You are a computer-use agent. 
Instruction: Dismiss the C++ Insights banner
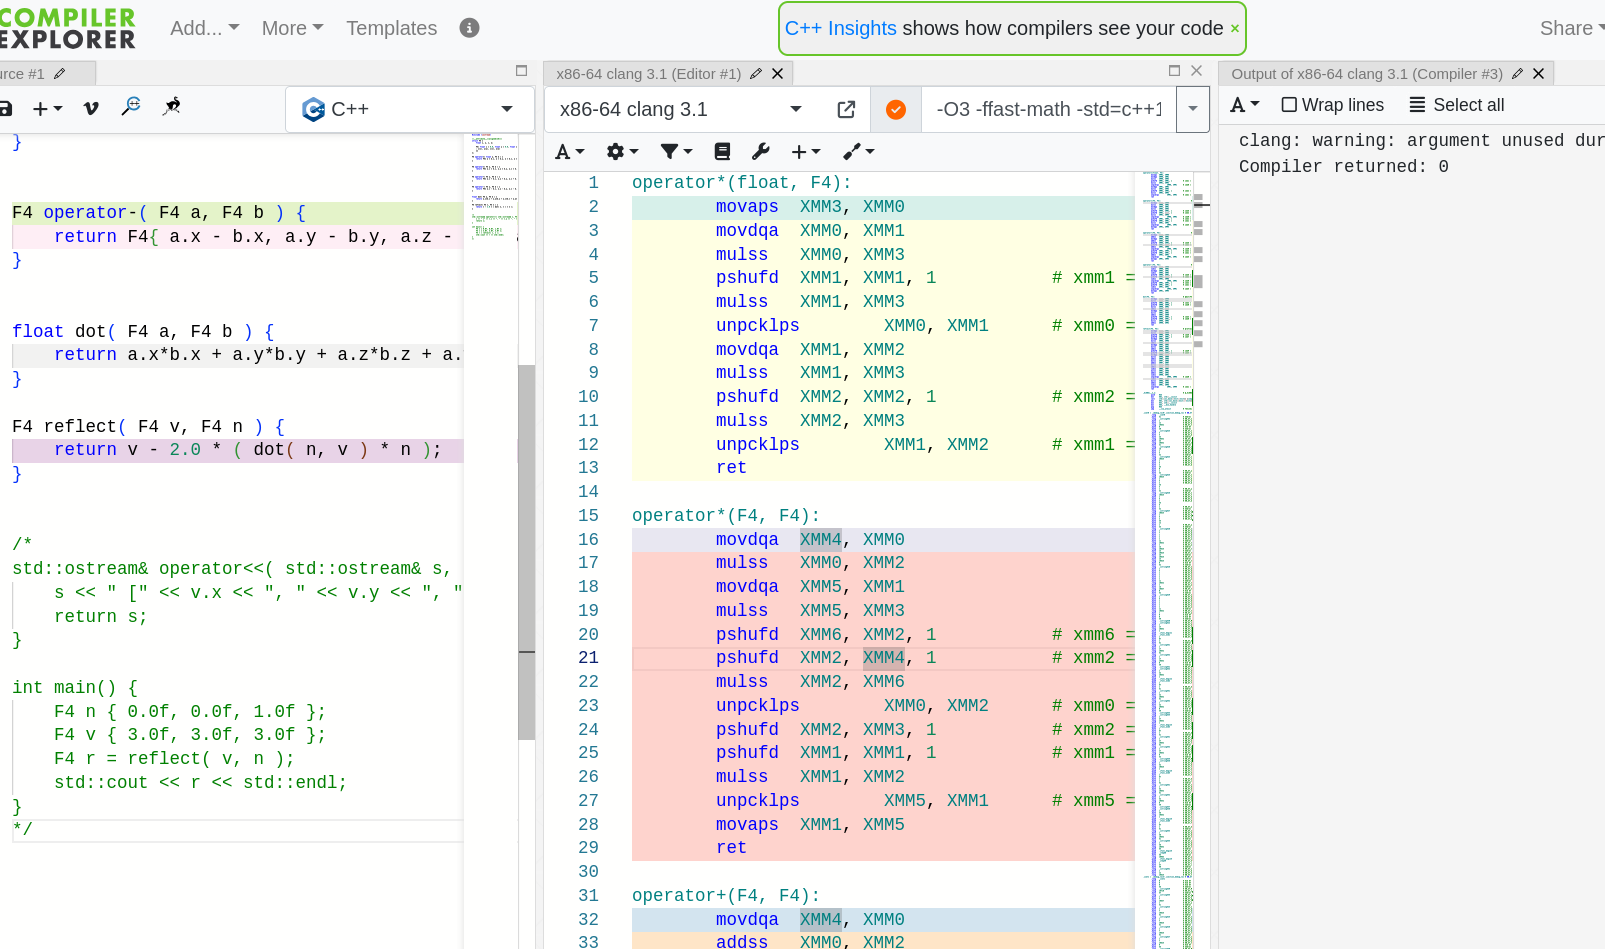pos(1235,29)
